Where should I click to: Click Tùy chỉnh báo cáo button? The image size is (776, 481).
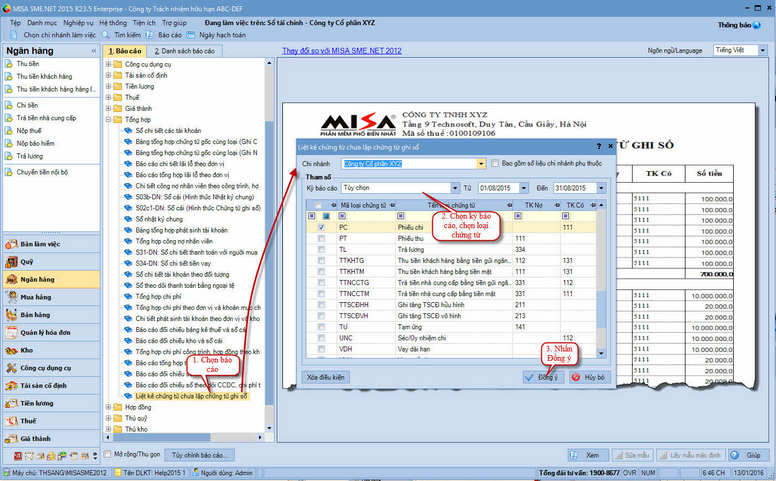click(200, 455)
